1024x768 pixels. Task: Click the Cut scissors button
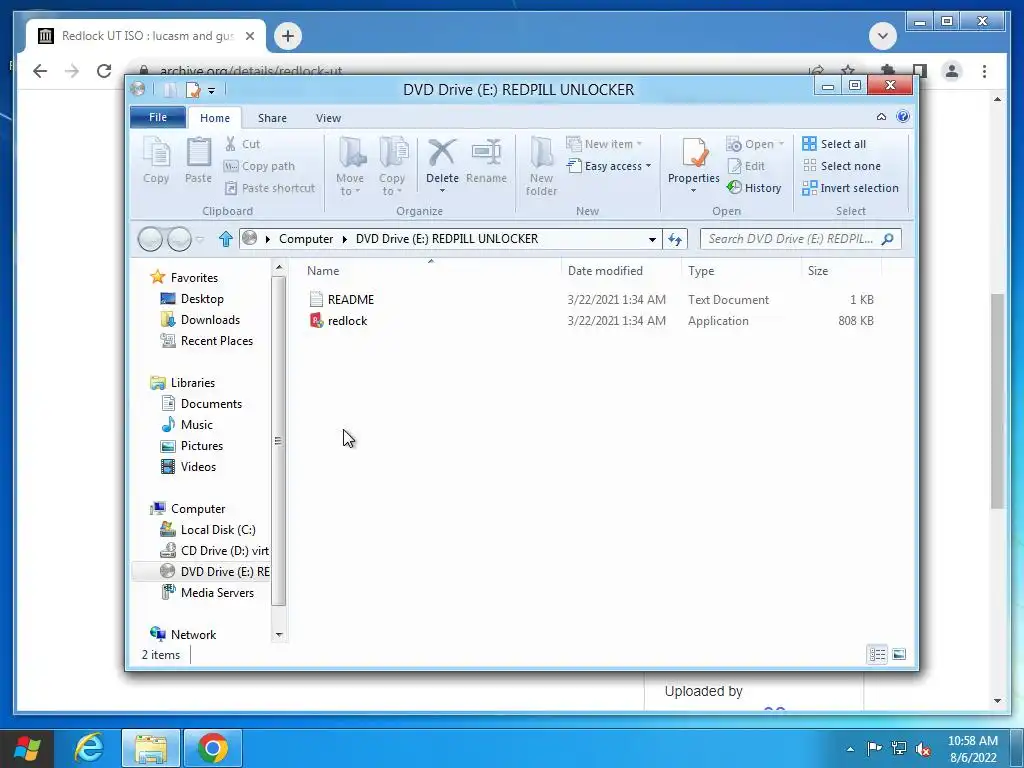coord(242,144)
